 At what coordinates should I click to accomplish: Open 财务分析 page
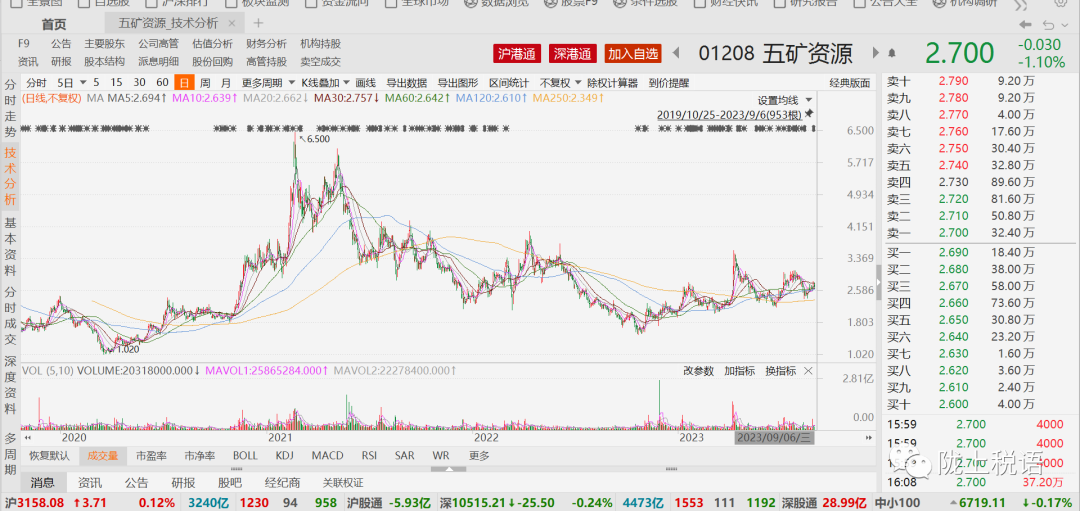(x=267, y=43)
